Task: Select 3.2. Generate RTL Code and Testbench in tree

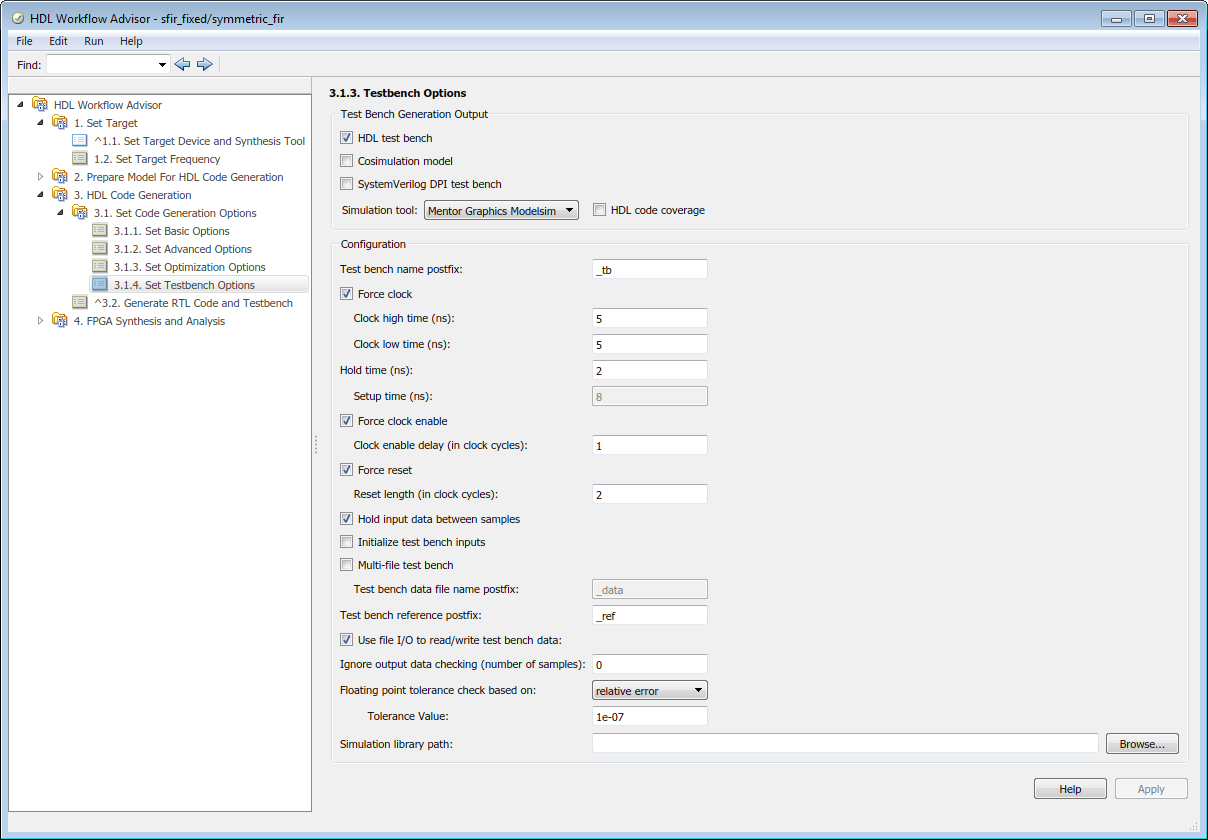Action: click(x=193, y=303)
